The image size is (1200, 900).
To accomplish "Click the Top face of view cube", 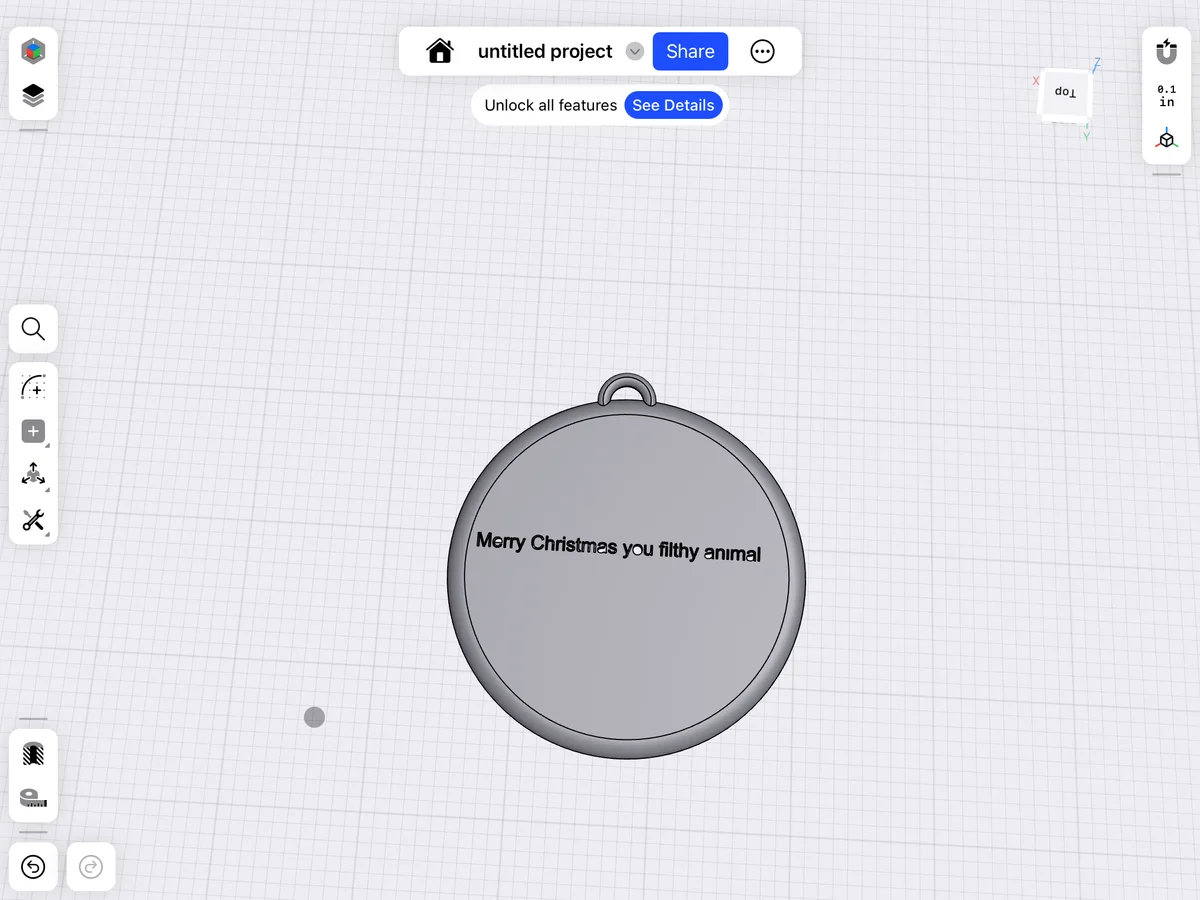I will (x=1066, y=93).
